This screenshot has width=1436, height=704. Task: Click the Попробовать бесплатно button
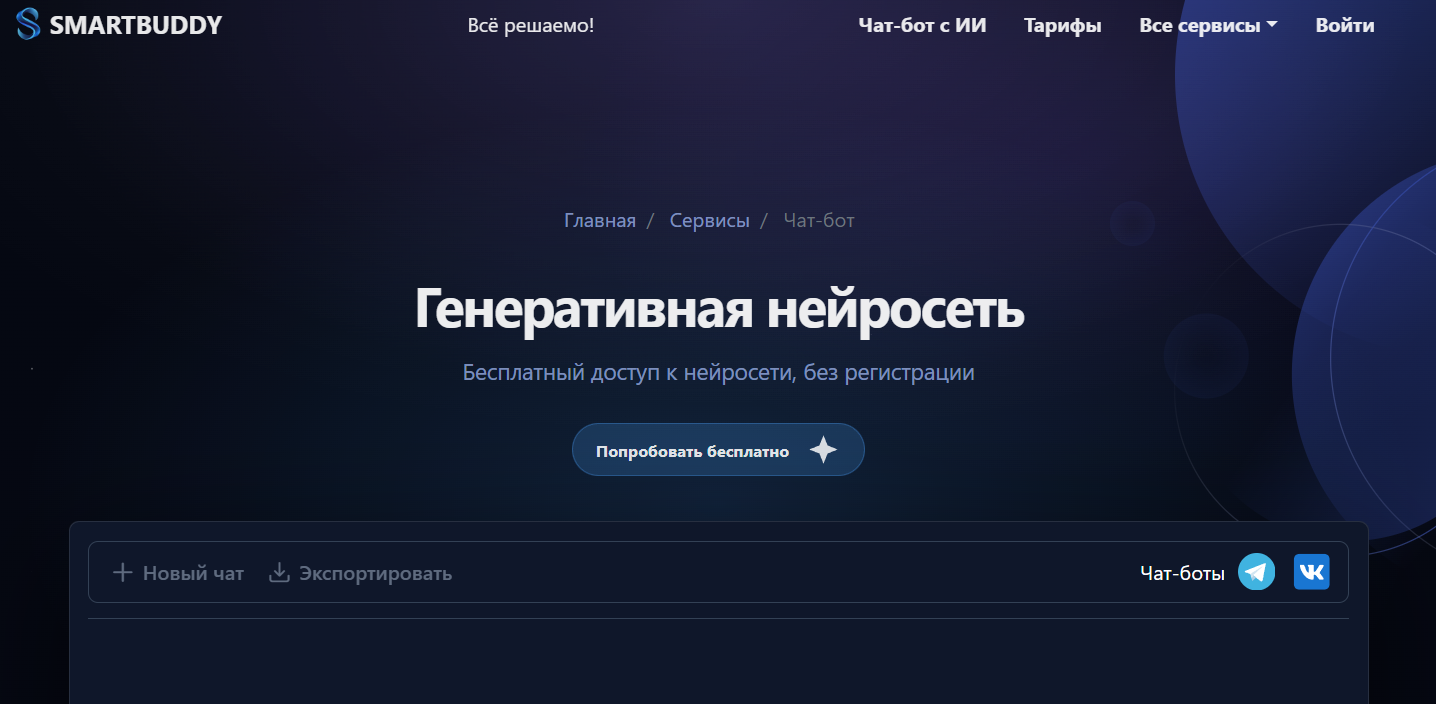point(718,450)
